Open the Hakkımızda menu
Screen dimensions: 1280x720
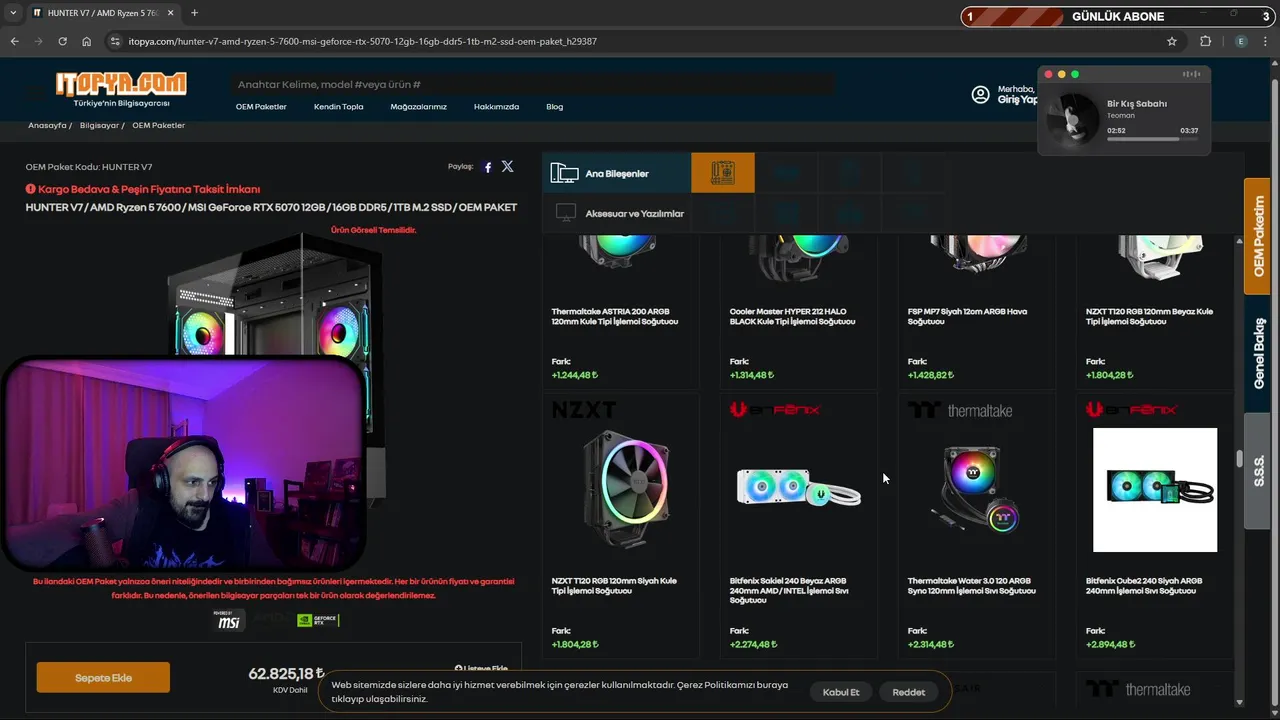coord(496,107)
